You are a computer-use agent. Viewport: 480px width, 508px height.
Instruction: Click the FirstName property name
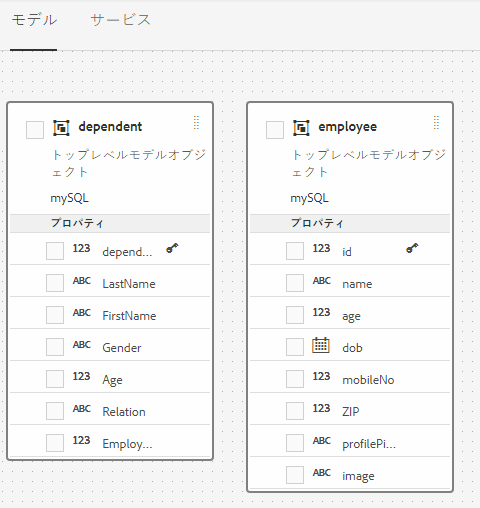pos(129,316)
